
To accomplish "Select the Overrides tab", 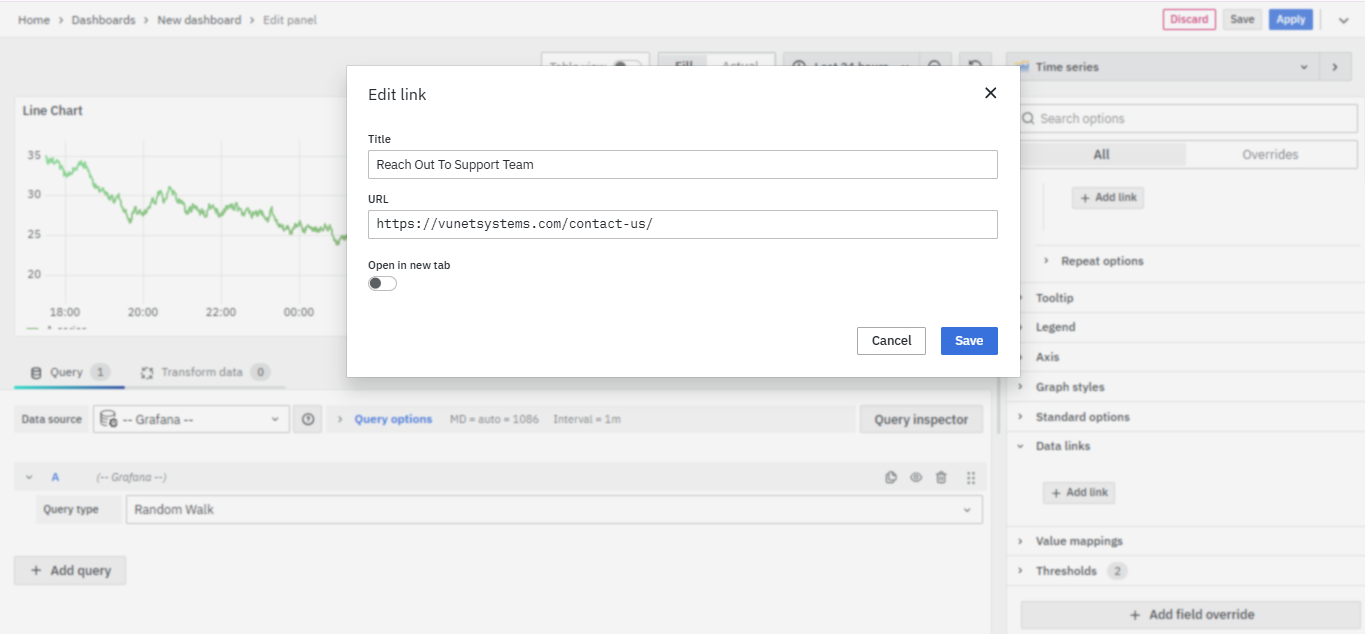I will [1270, 155].
